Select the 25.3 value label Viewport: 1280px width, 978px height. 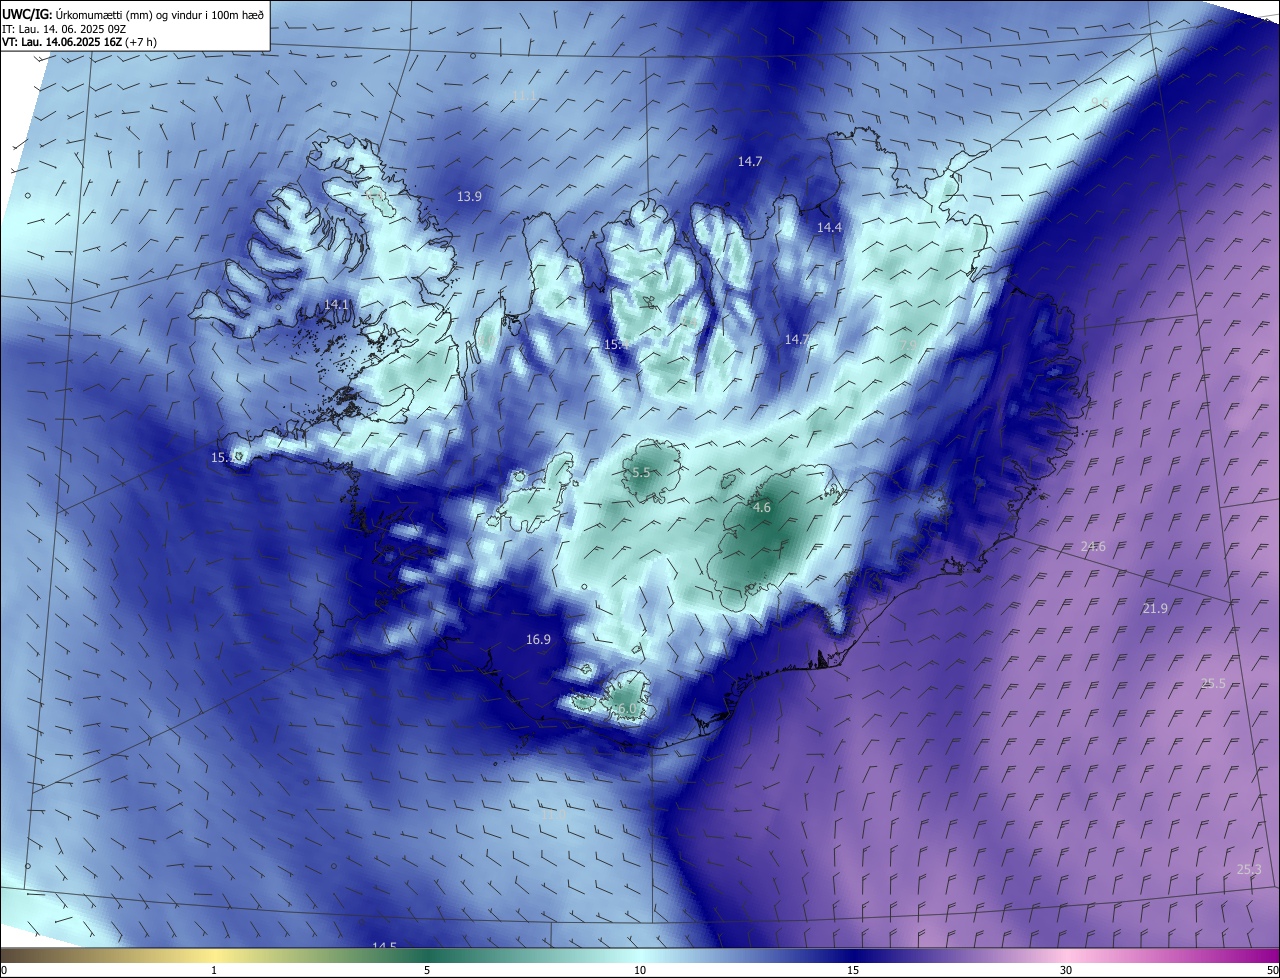(x=1249, y=869)
